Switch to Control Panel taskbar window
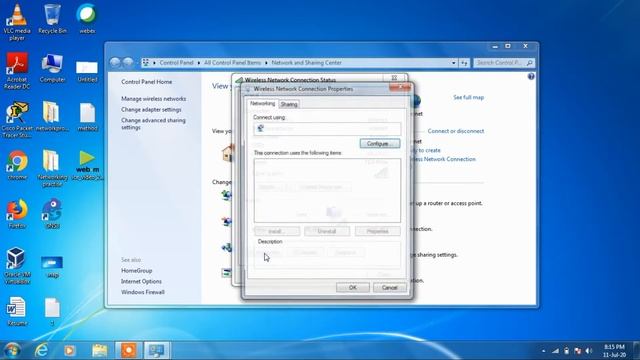This screenshot has width=640, height=360. [157, 350]
